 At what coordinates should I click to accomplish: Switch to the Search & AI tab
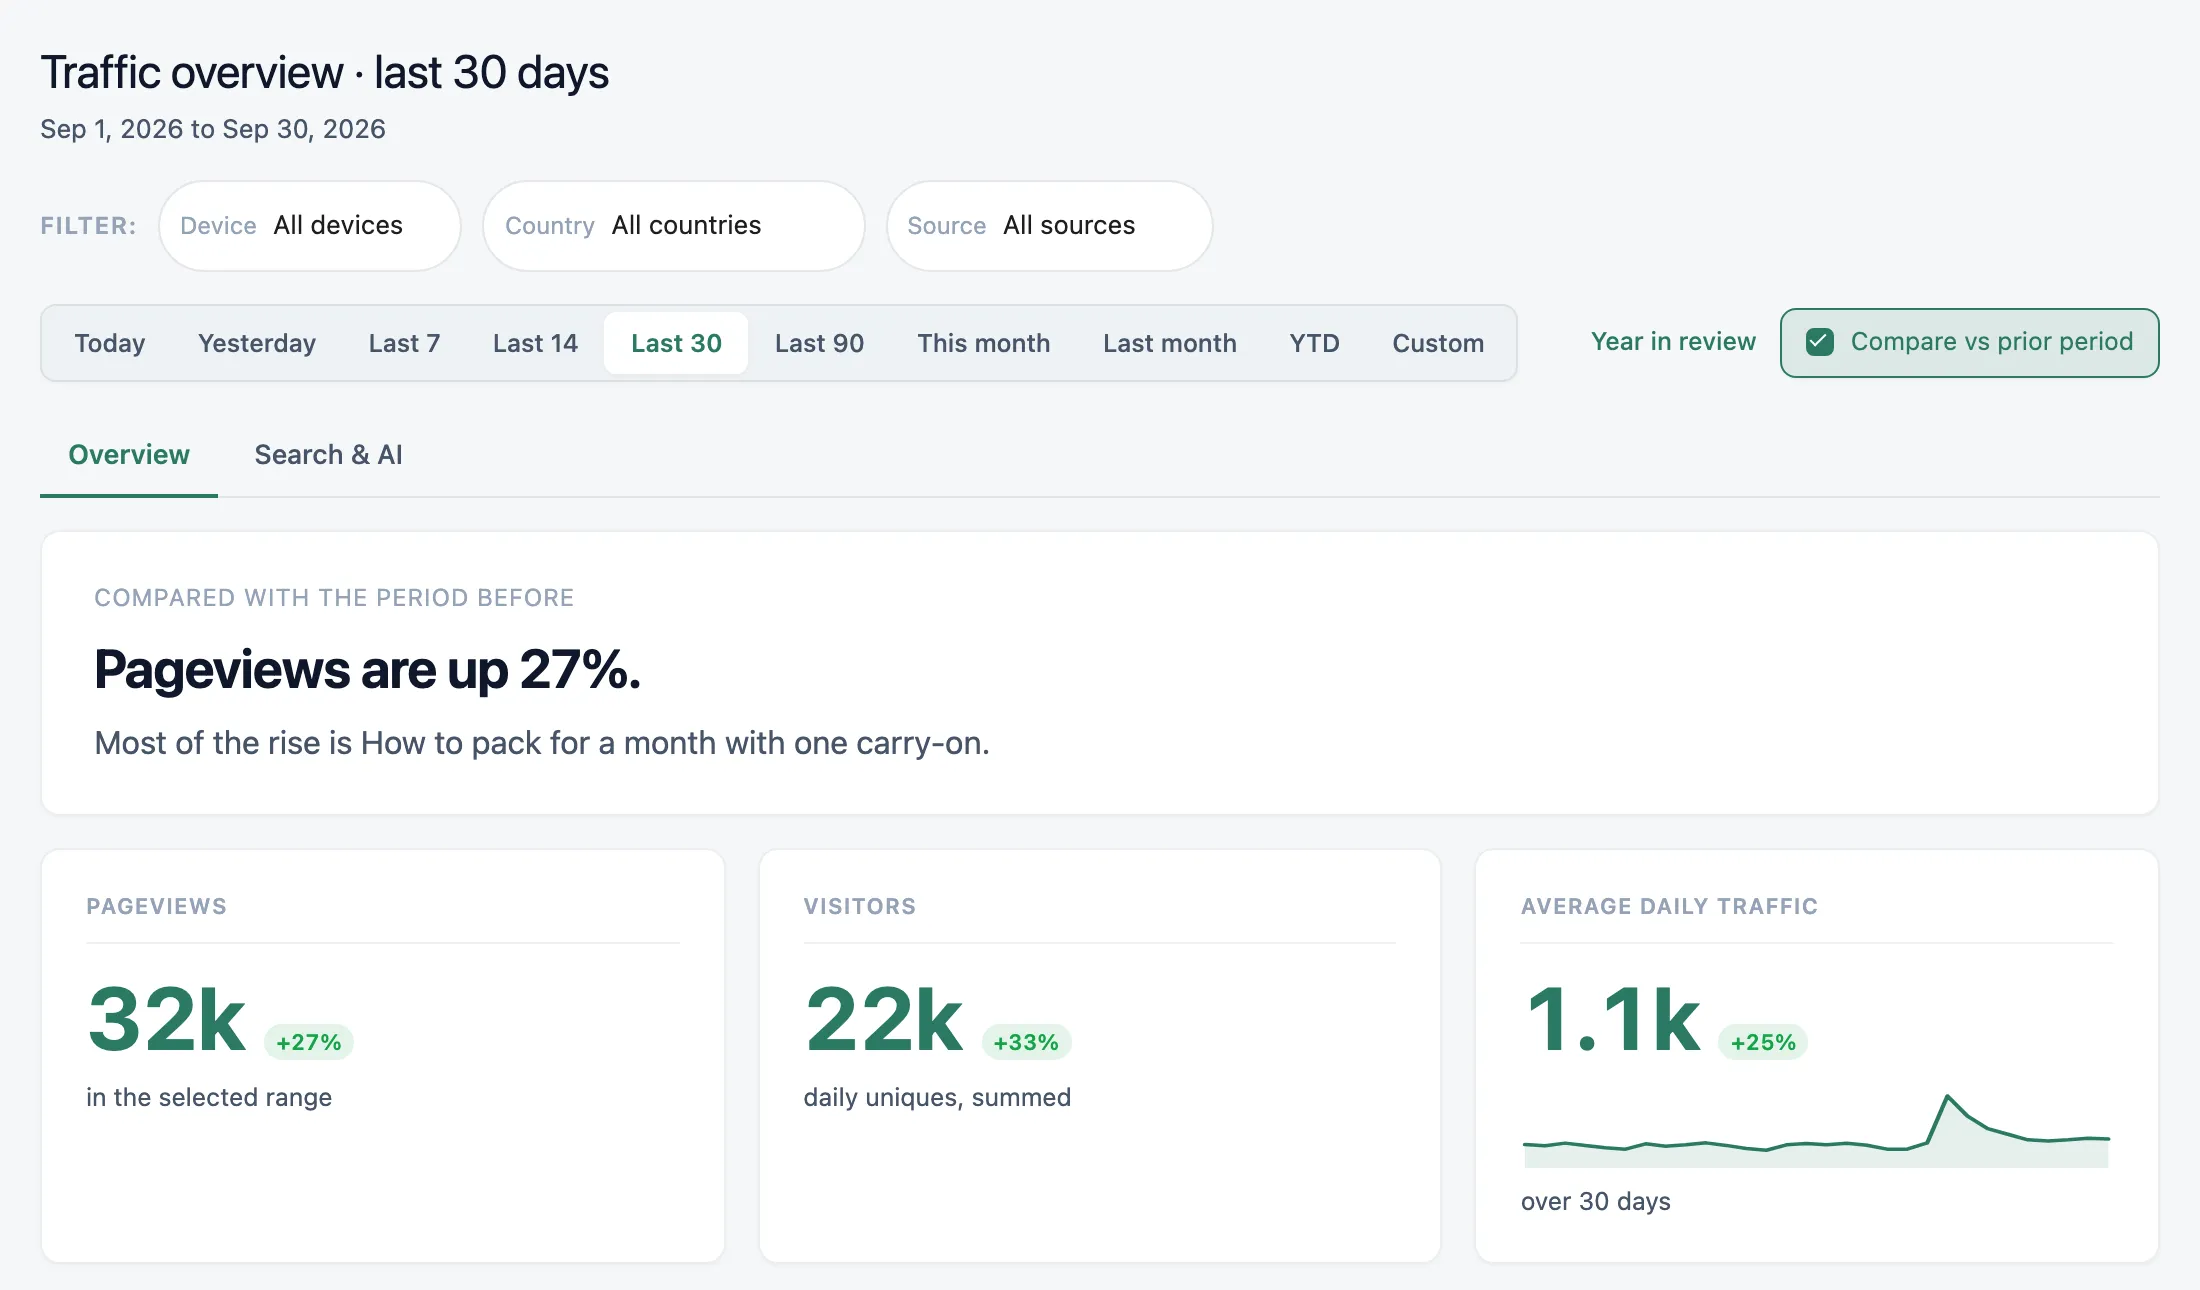[x=328, y=455]
